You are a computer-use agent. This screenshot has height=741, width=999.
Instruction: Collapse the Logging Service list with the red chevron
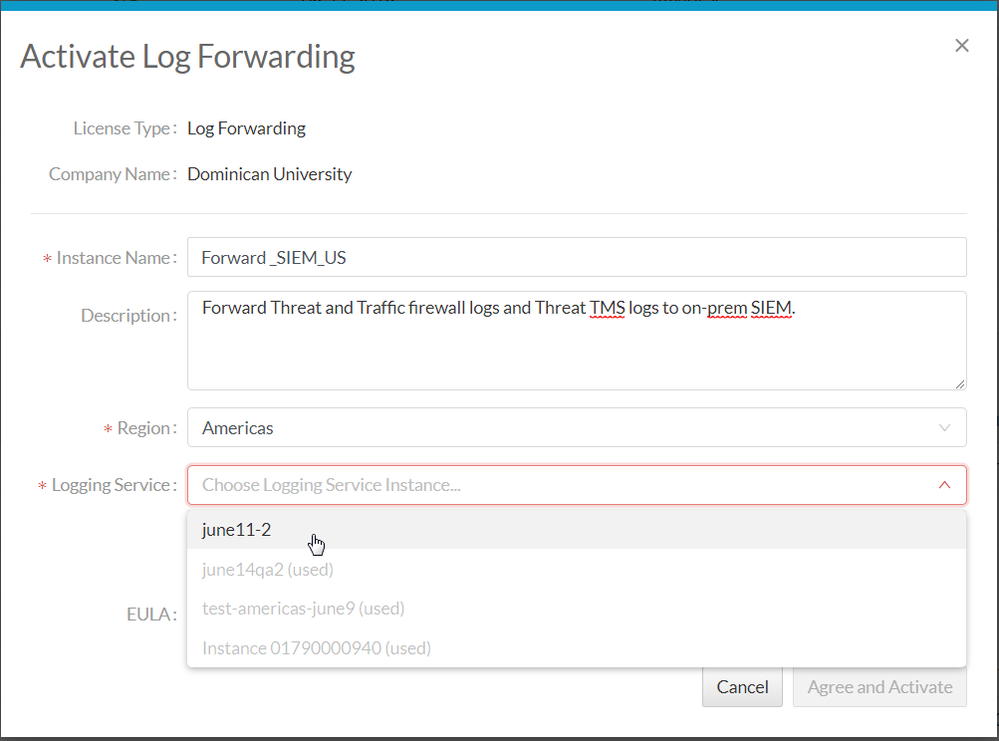[x=944, y=485]
